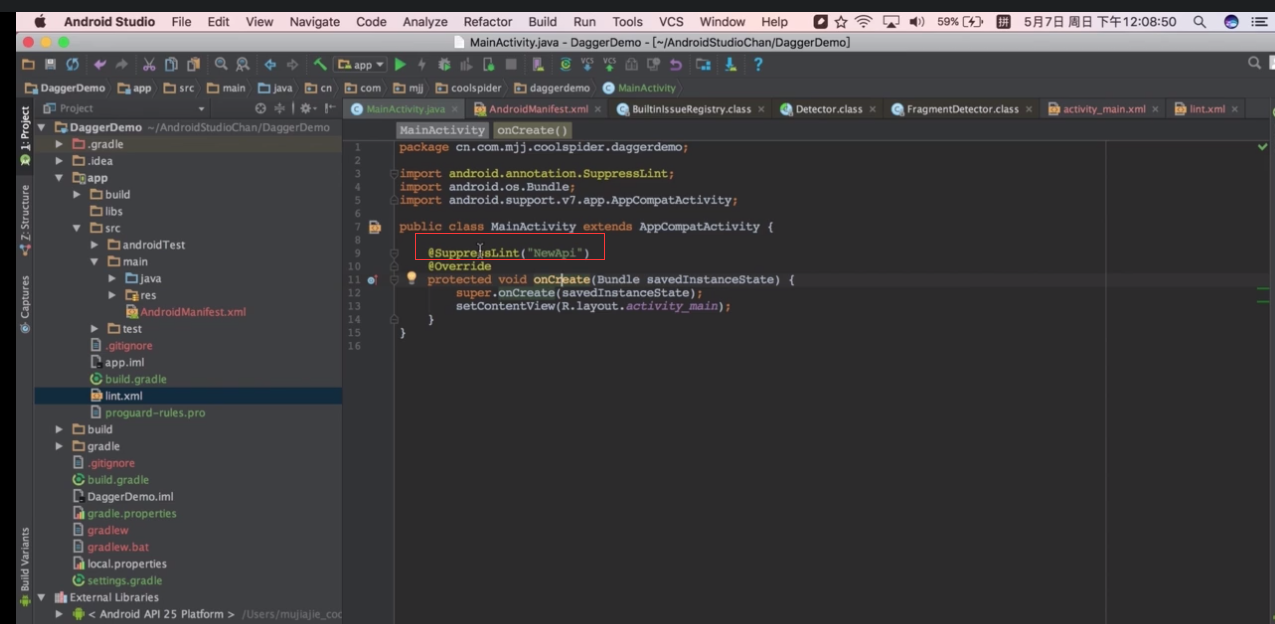This screenshot has width=1275, height=624.
Task: Click the Sync Gradle icon
Action: (x=566, y=64)
